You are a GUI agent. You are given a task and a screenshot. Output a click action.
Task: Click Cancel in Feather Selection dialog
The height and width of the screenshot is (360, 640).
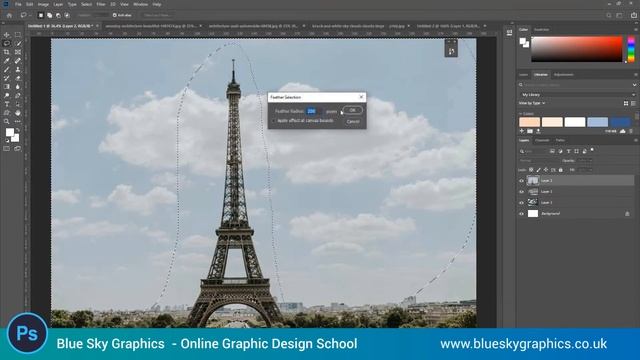tap(353, 121)
